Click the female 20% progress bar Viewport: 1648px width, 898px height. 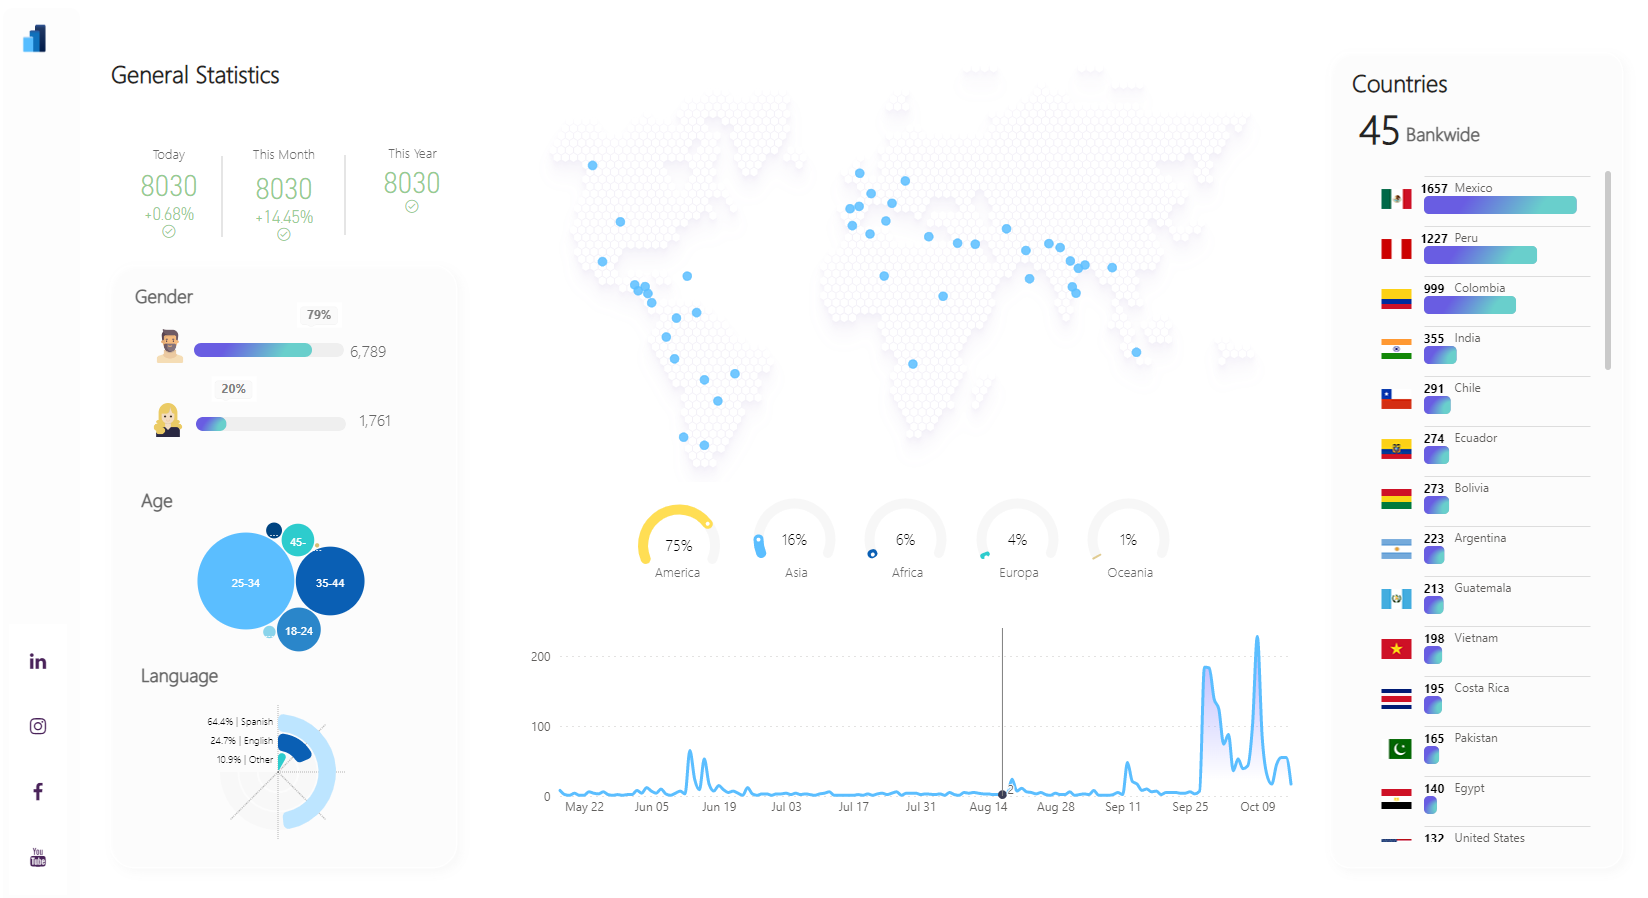[x=270, y=424]
